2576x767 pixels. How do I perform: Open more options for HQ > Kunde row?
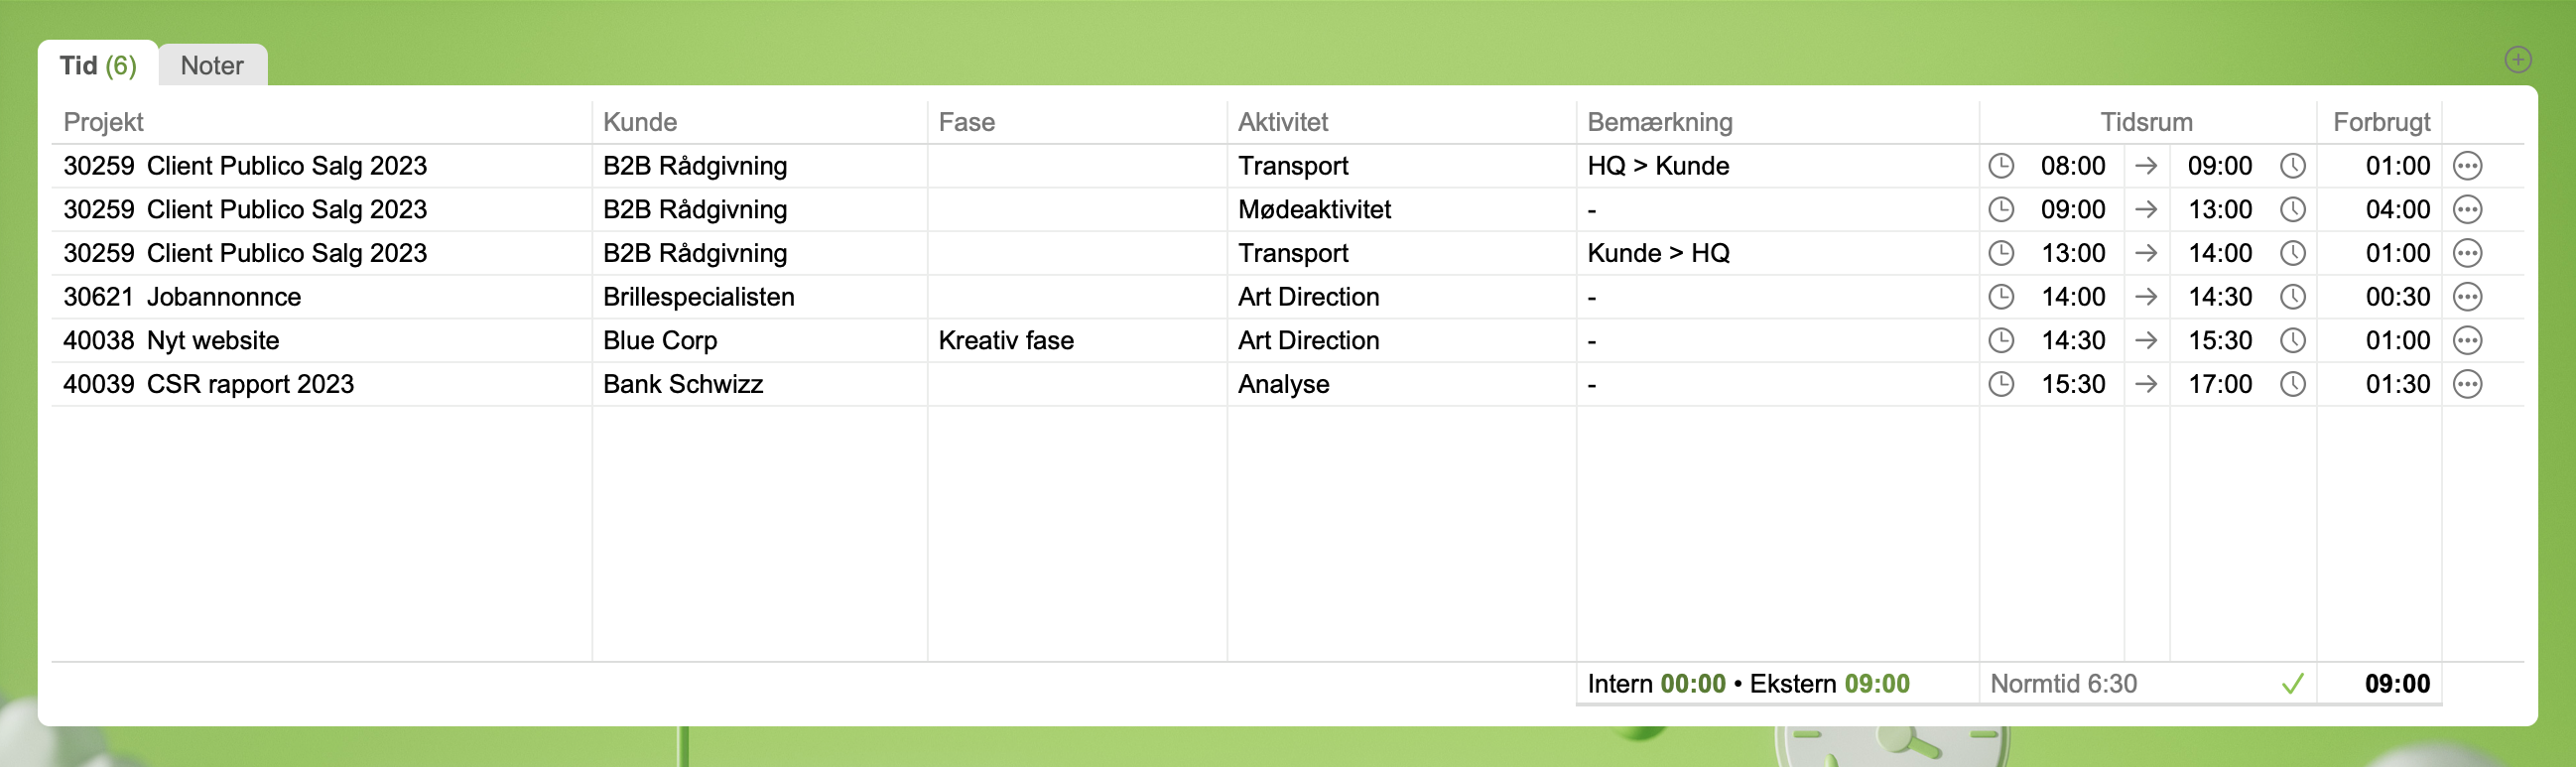click(x=2467, y=166)
